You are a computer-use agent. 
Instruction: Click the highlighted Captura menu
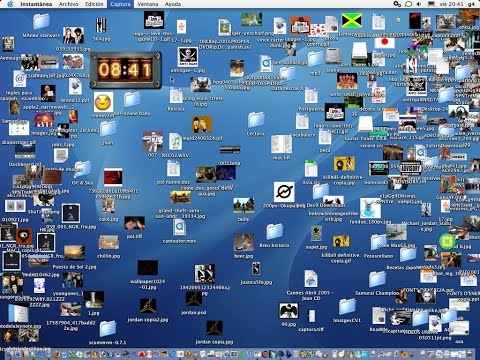120,4
